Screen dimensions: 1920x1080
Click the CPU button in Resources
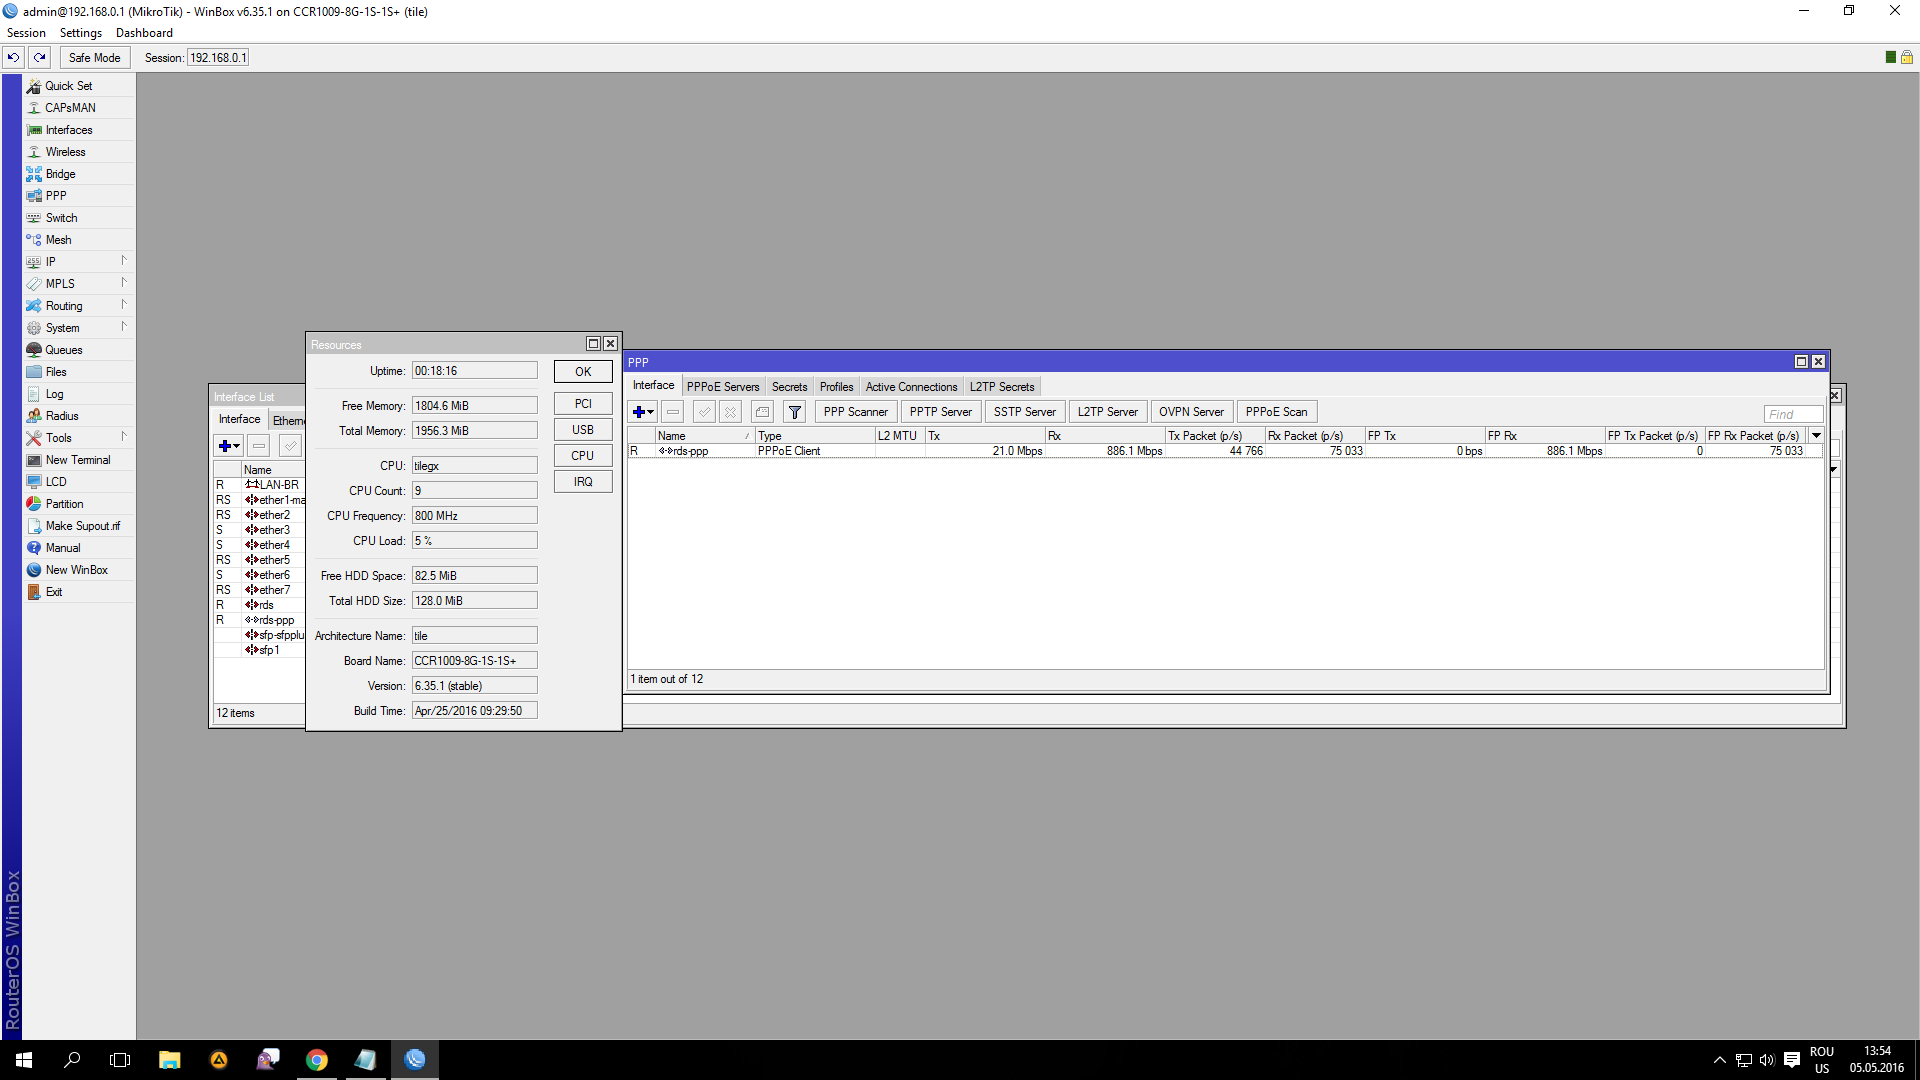(583, 456)
